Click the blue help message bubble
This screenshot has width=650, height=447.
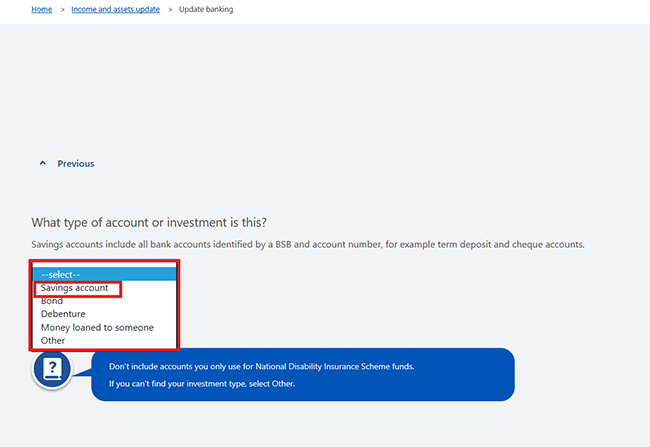tap(303, 374)
